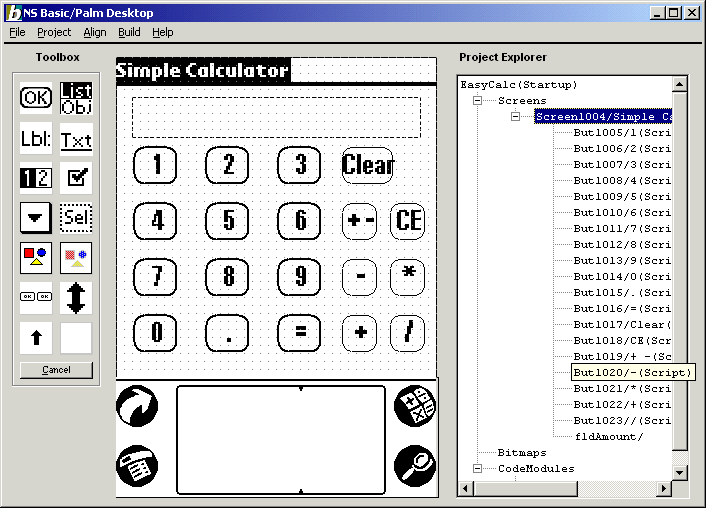Click Project Explorer scroll left arrow

point(466,488)
